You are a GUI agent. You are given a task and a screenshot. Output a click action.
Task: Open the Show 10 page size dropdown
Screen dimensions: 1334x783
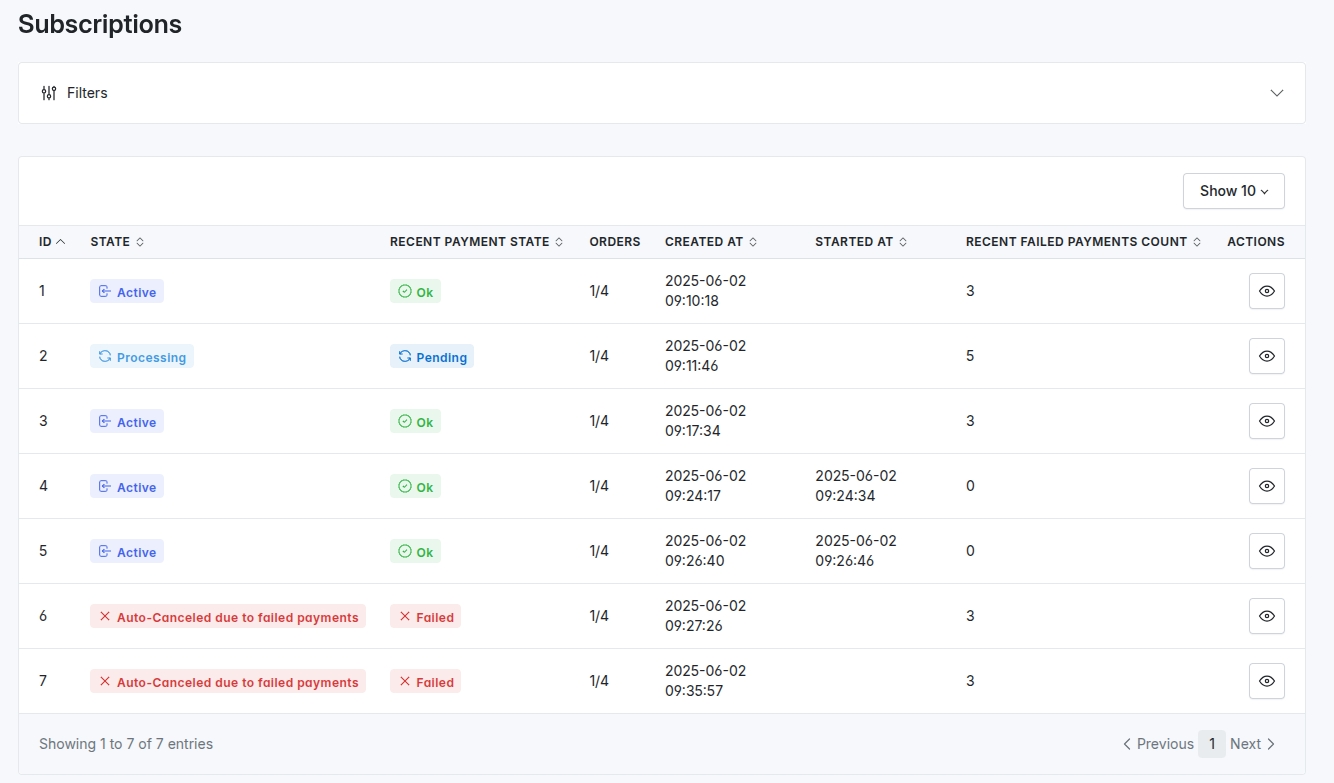1233,191
